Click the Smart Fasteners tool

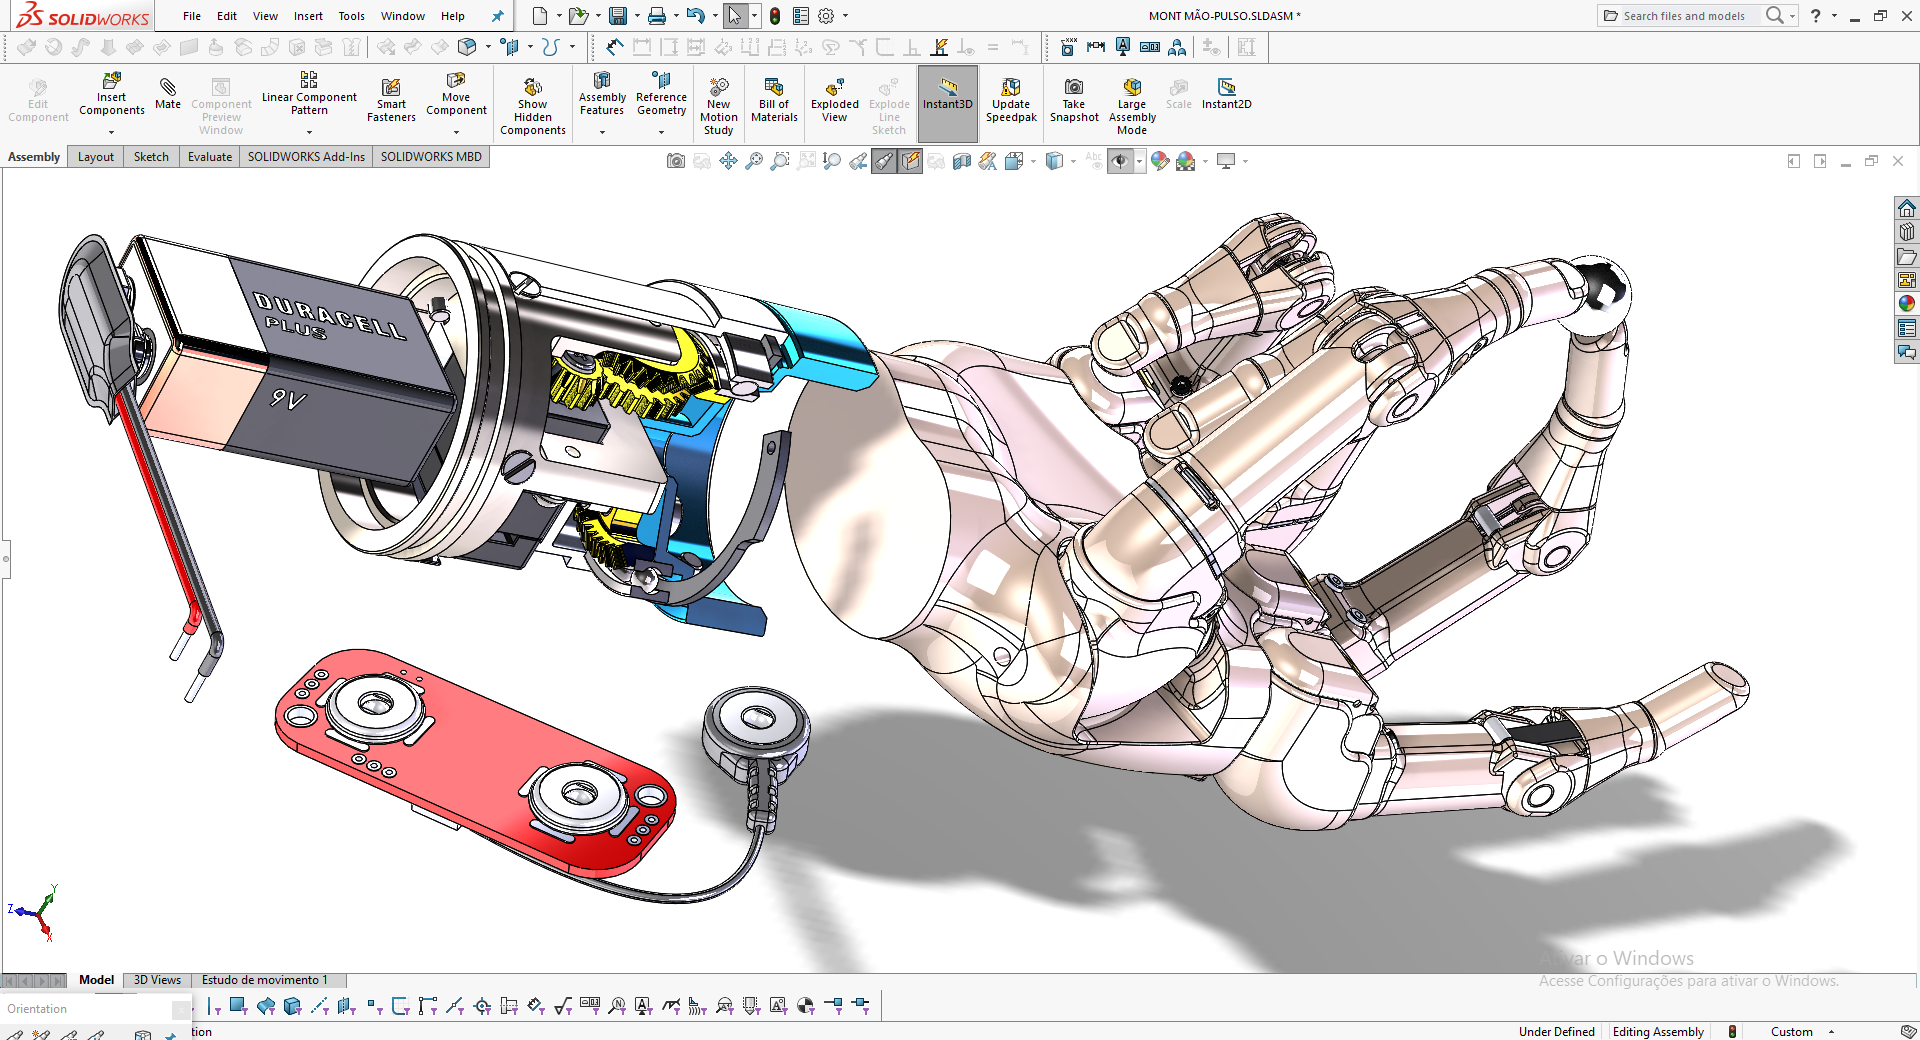click(390, 100)
